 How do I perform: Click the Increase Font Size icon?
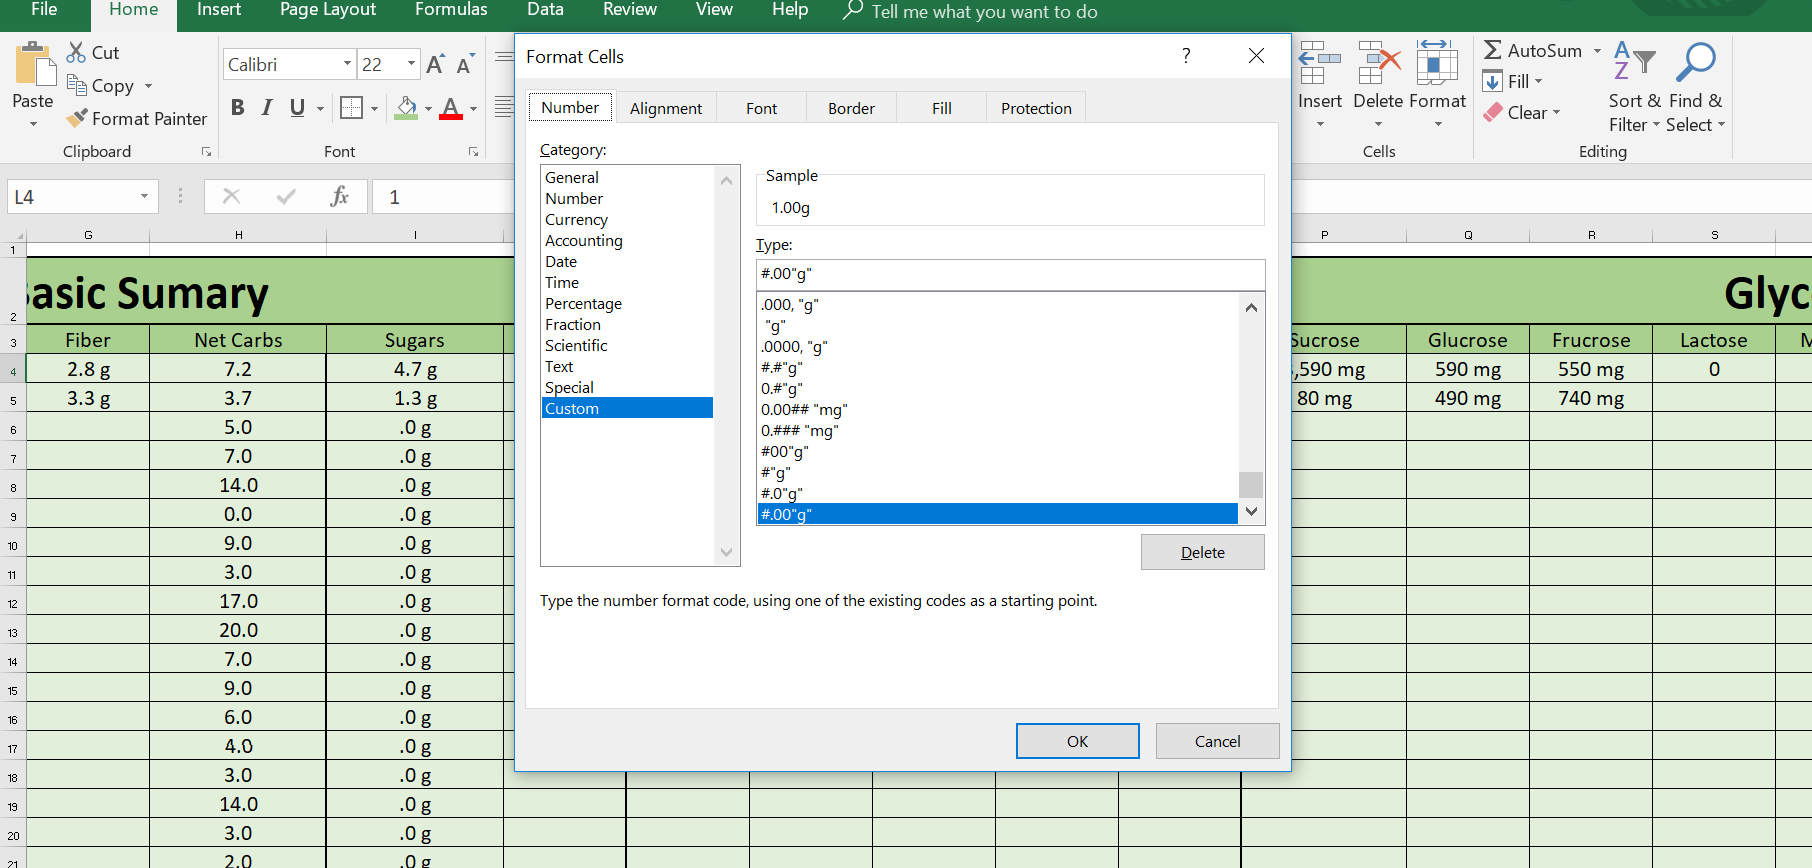435,65
